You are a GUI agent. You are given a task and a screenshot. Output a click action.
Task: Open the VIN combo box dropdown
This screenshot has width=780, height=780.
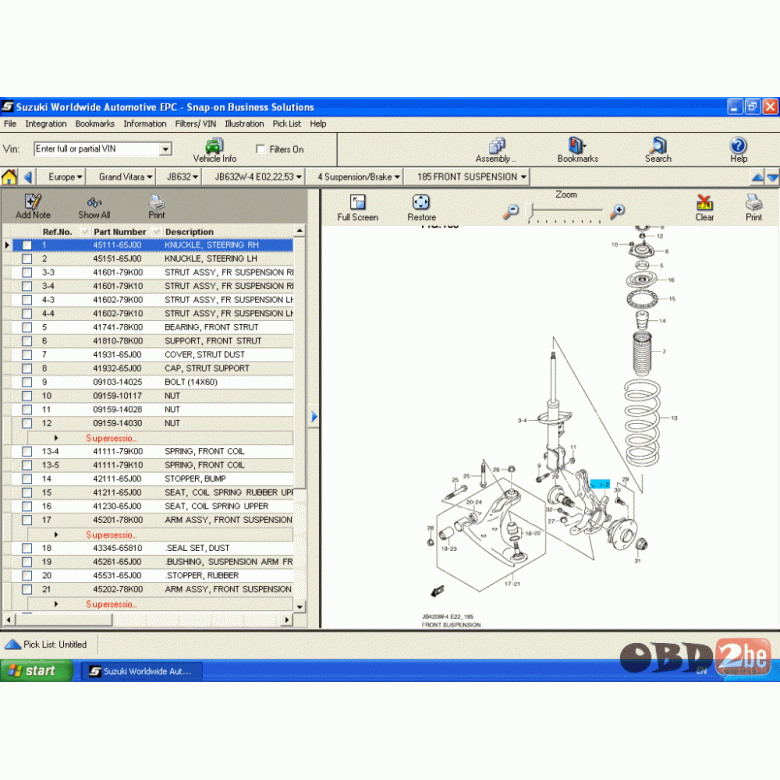(x=166, y=149)
